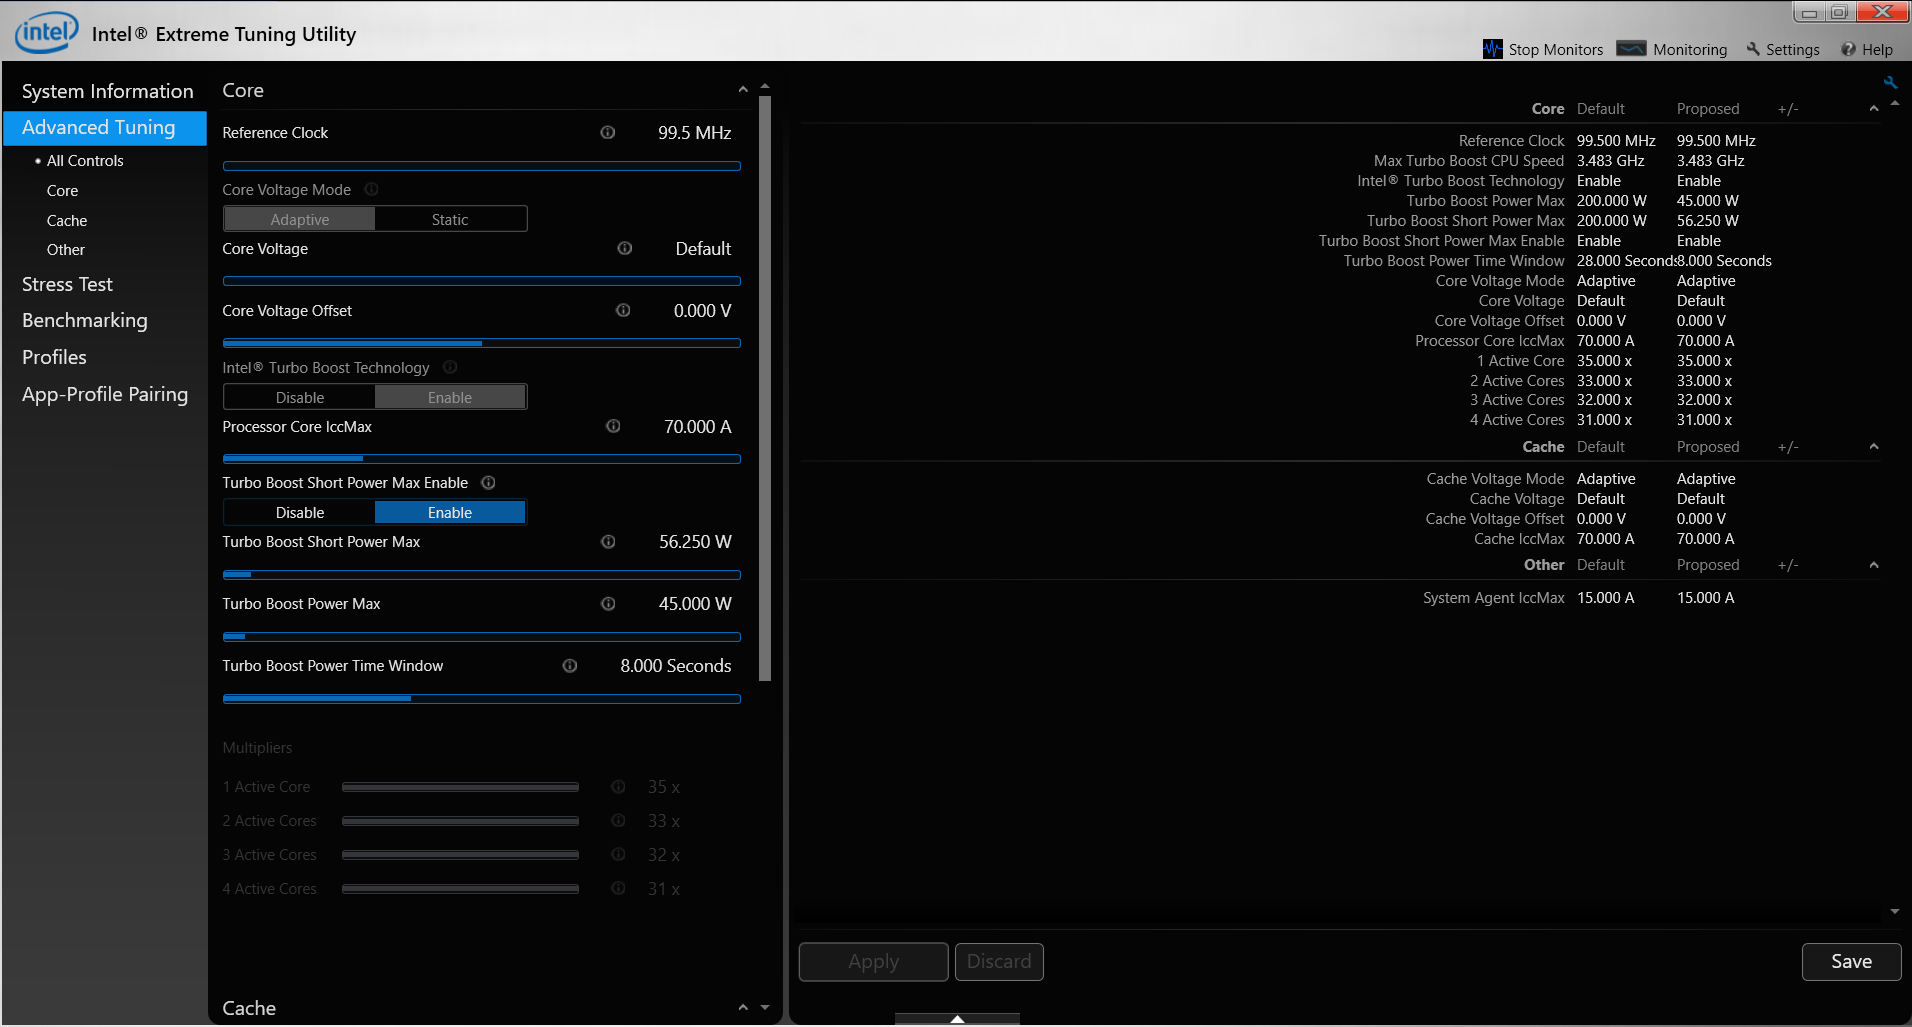Disable Turbo Boost Short Power Max
Screen dimensions: 1912x1027
click(x=299, y=513)
